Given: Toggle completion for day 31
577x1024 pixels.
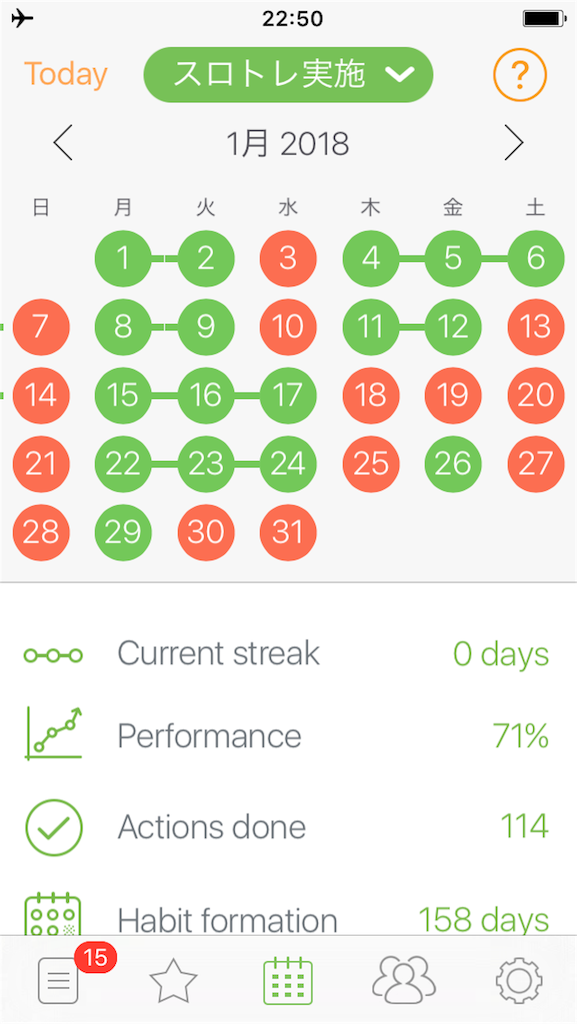Looking at the screenshot, I should (x=288, y=532).
